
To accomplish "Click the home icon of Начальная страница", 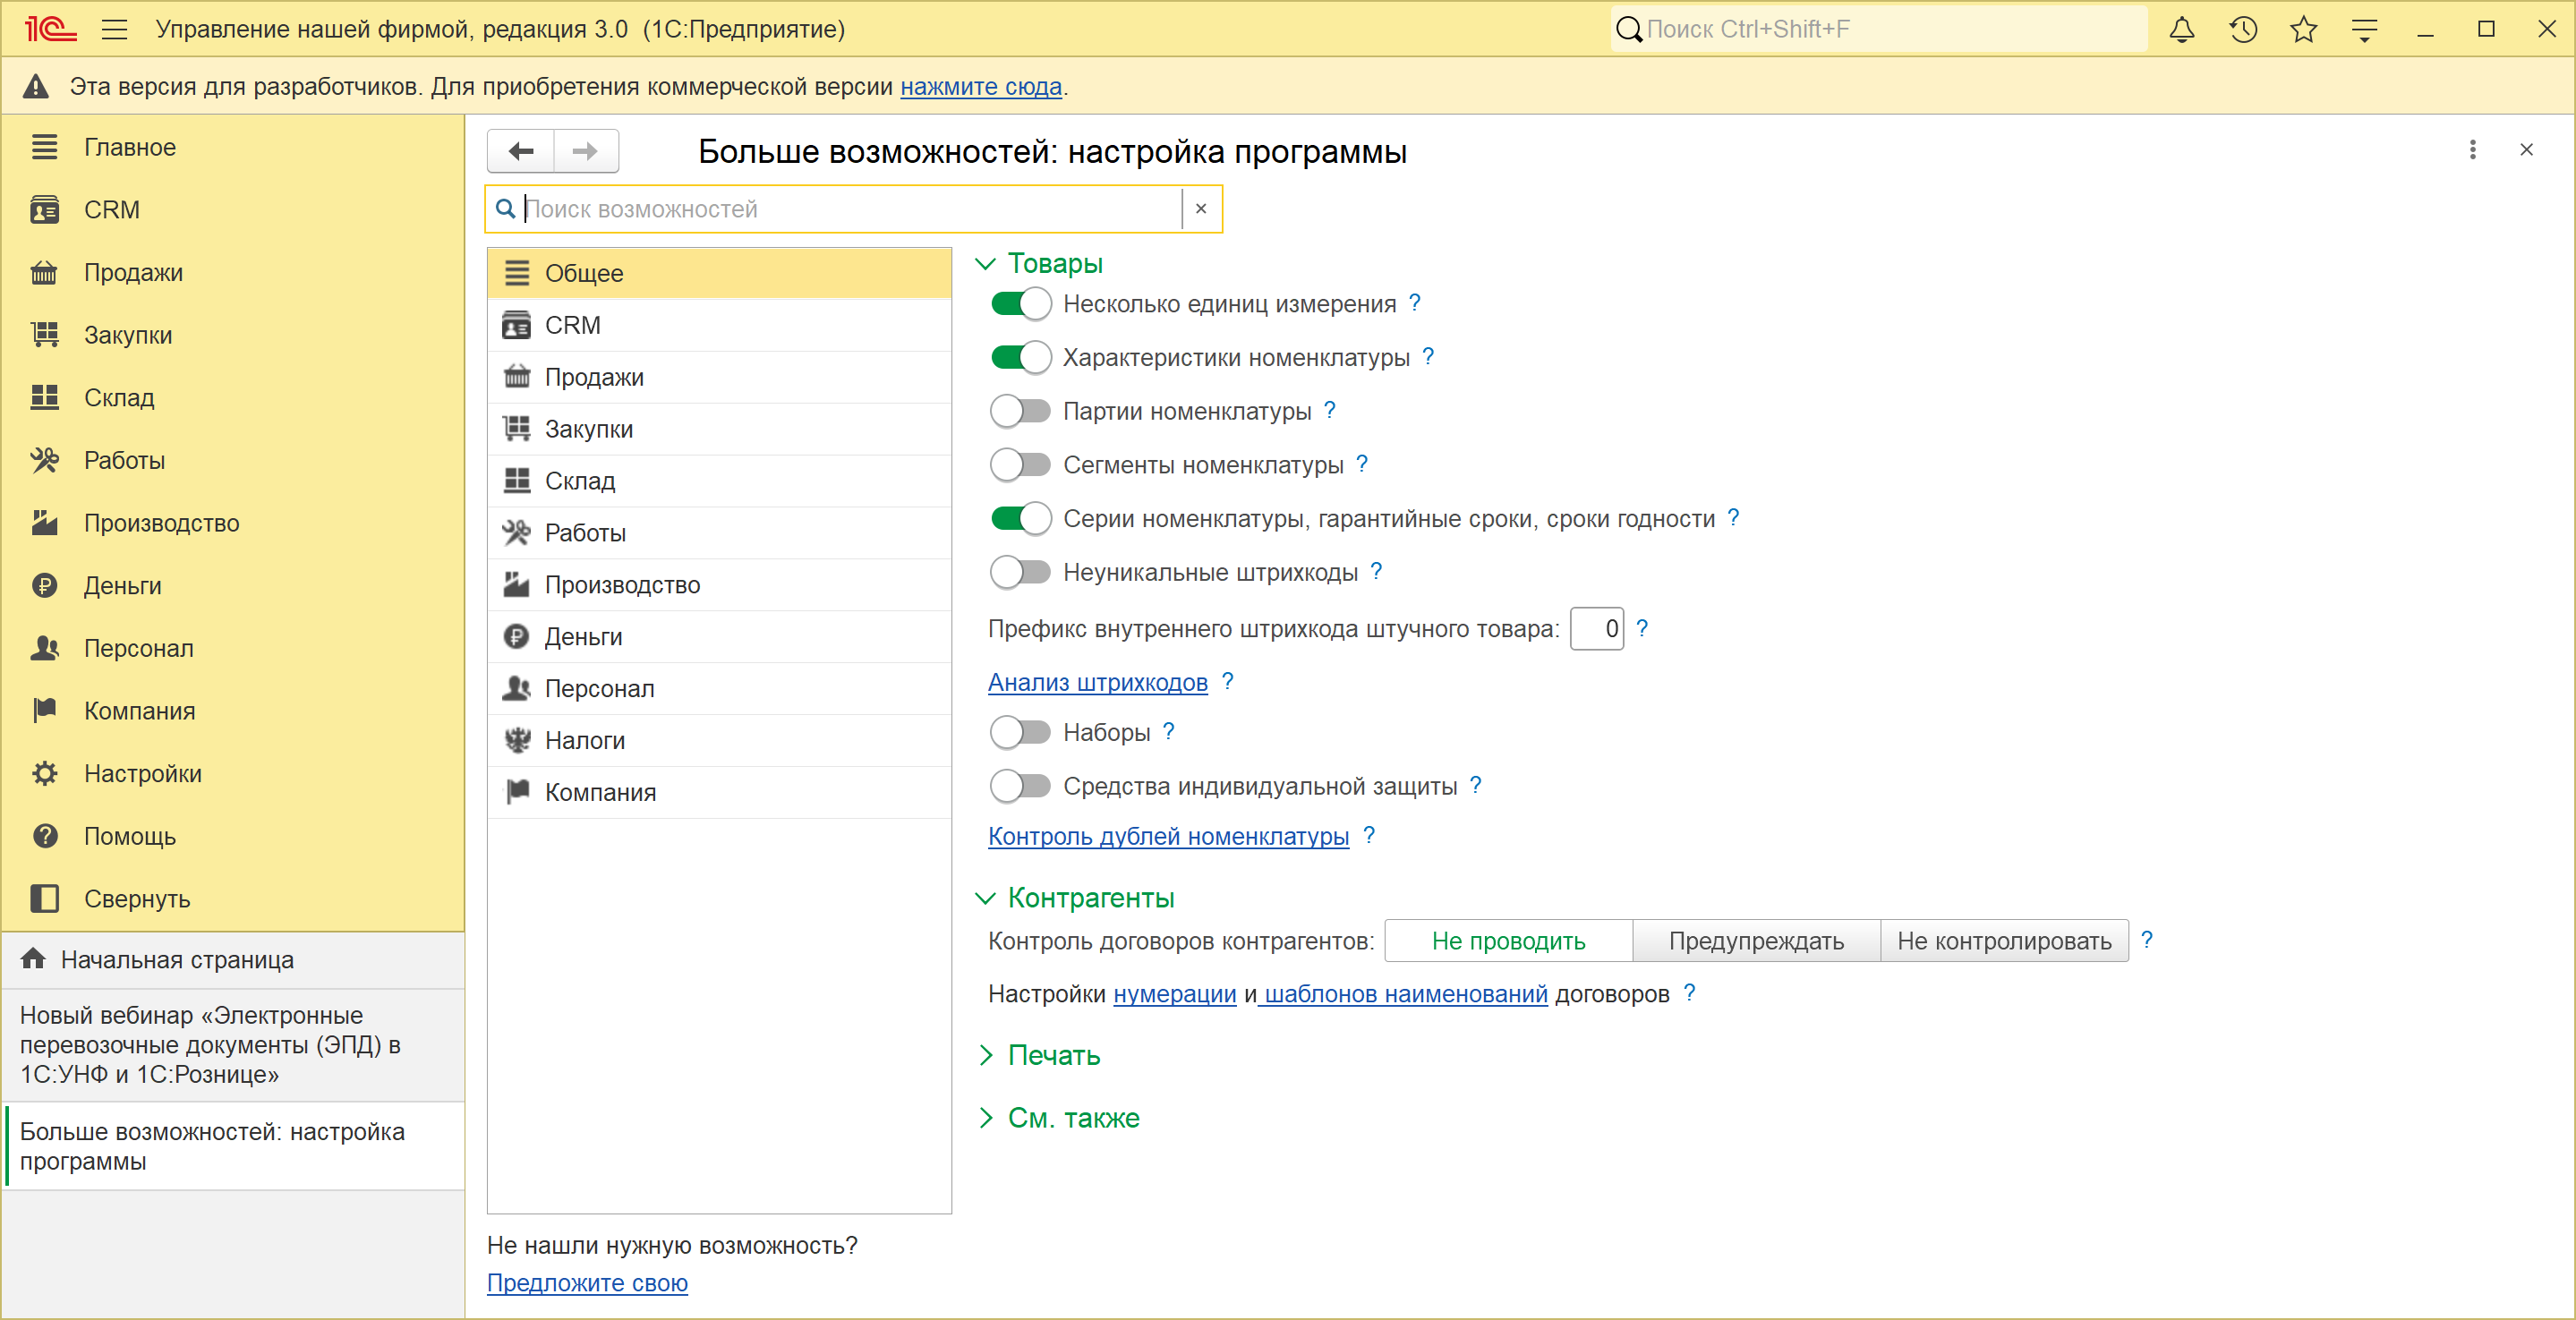I will point(33,959).
